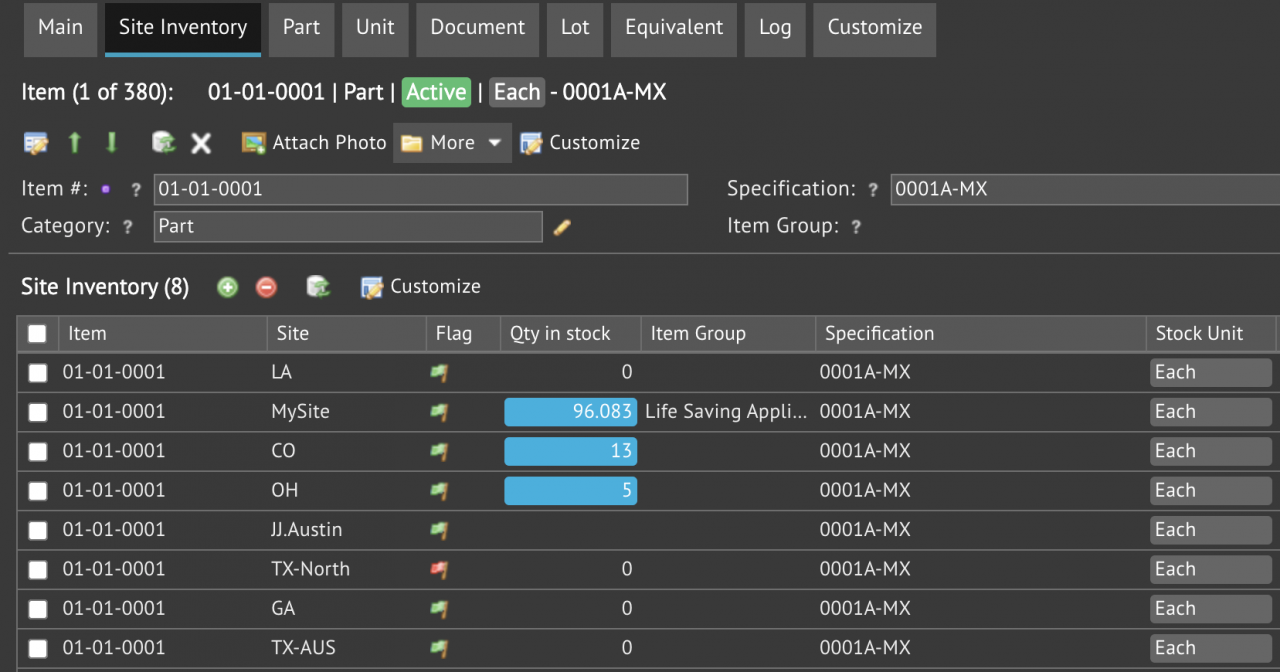Click the red minus remove record icon
Viewport: 1280px width, 672px height.
tap(266, 287)
